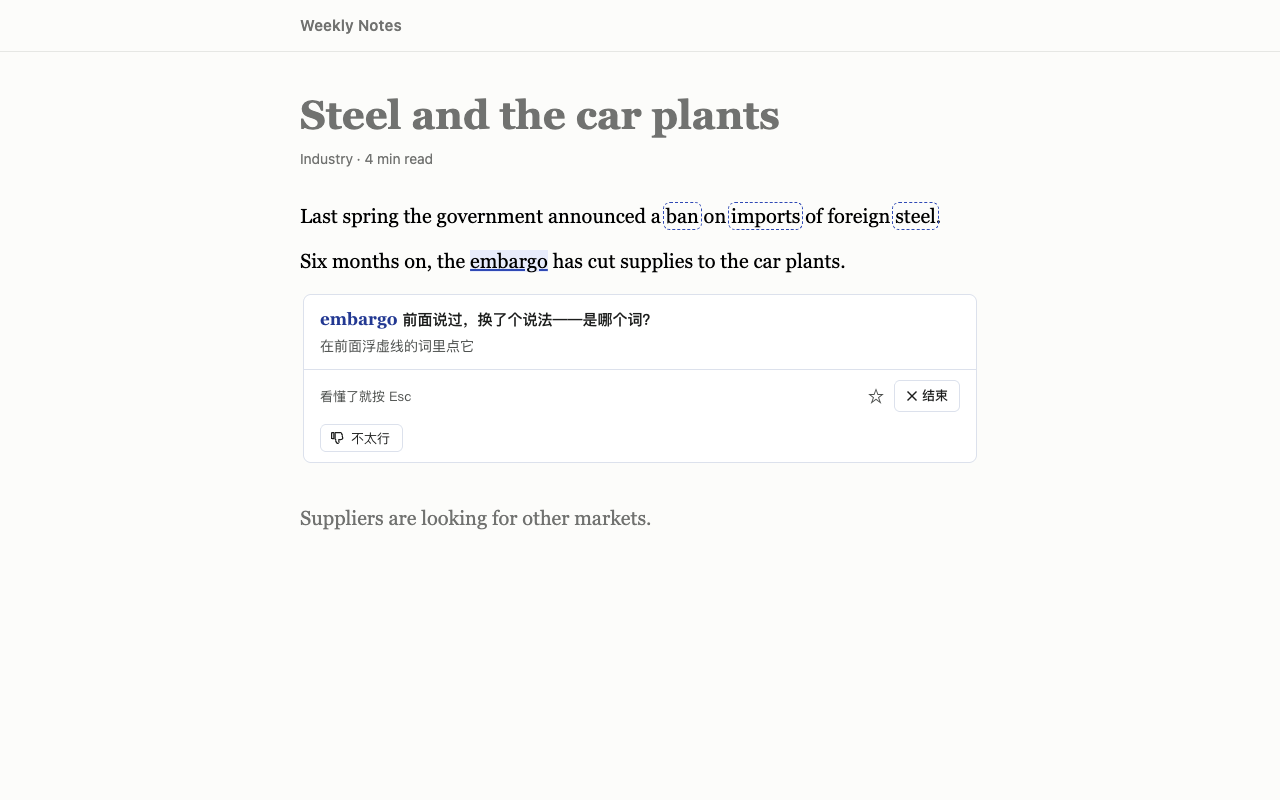Click the thumbs-down 不太行 button

[361, 438]
